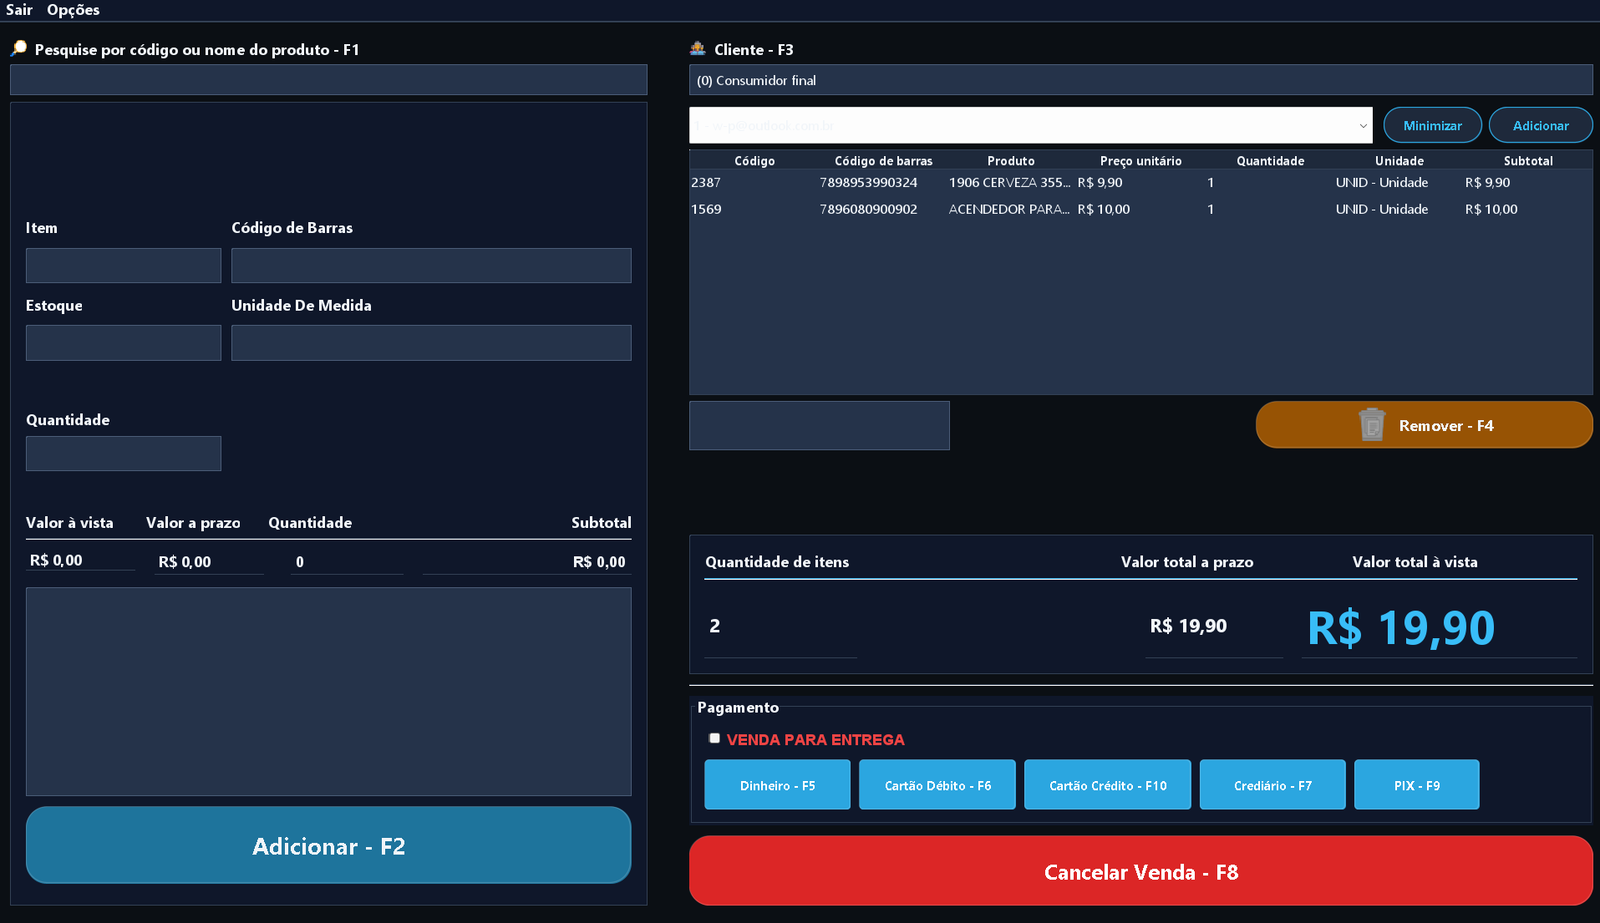
Task: Pay with Dinheiro - F5
Action: point(777,785)
